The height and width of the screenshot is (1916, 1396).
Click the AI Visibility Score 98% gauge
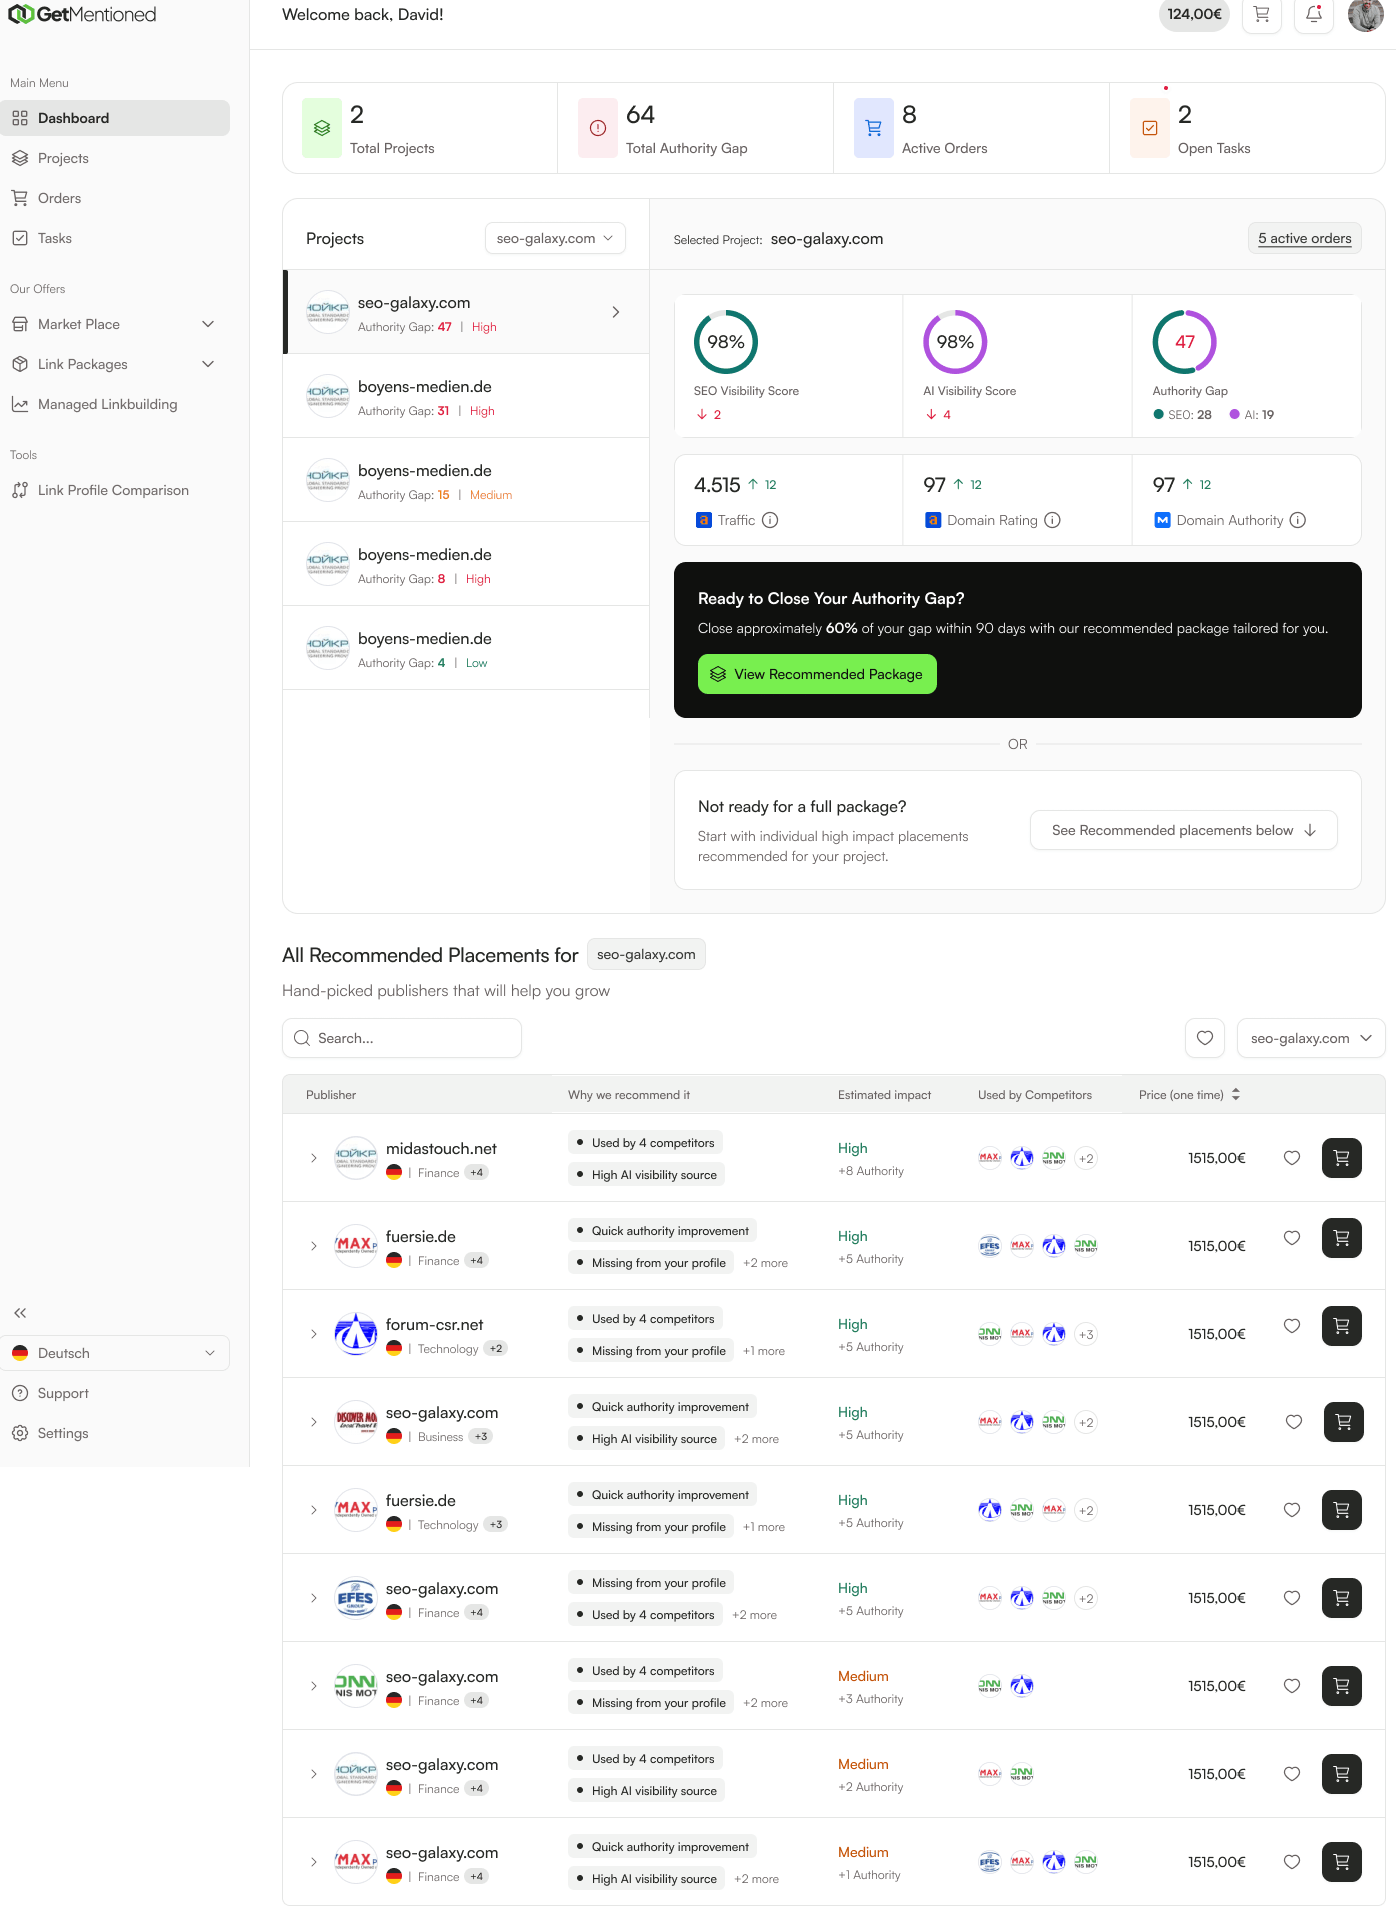point(955,342)
